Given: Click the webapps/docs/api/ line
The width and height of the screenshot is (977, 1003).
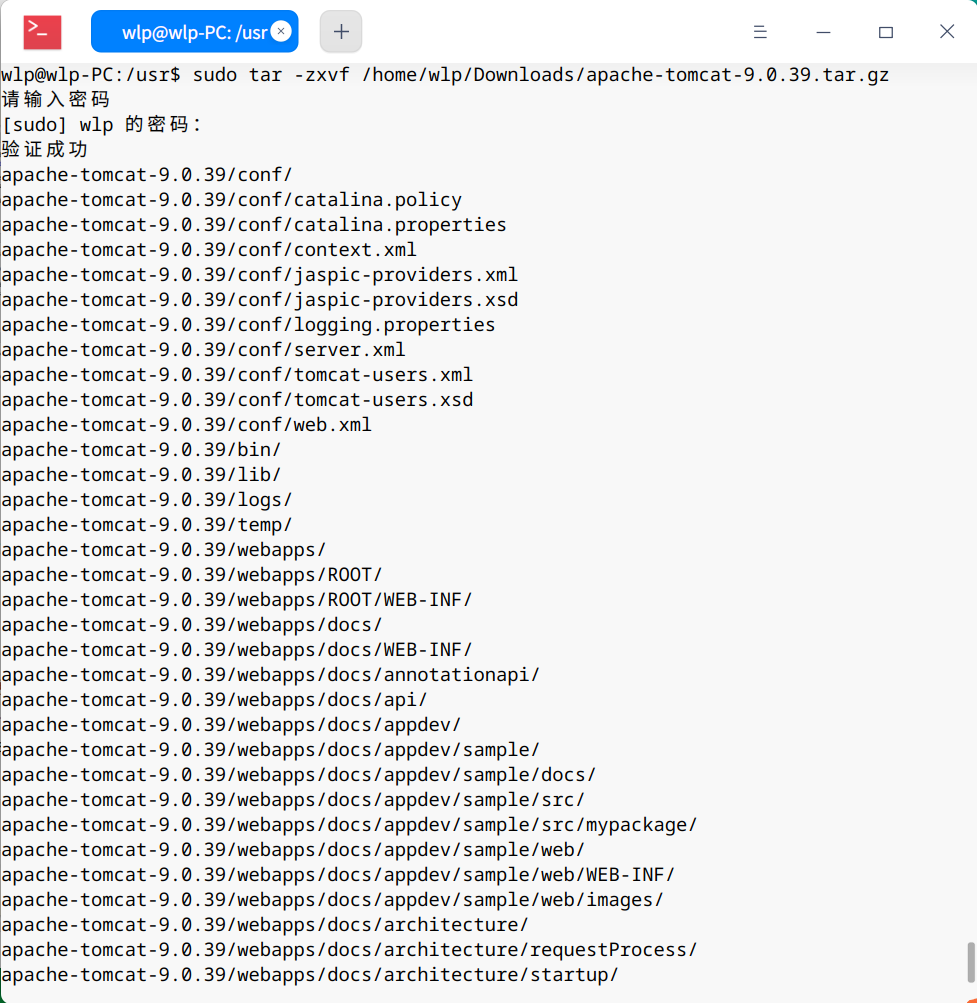Looking at the screenshot, I should click(x=214, y=699).
